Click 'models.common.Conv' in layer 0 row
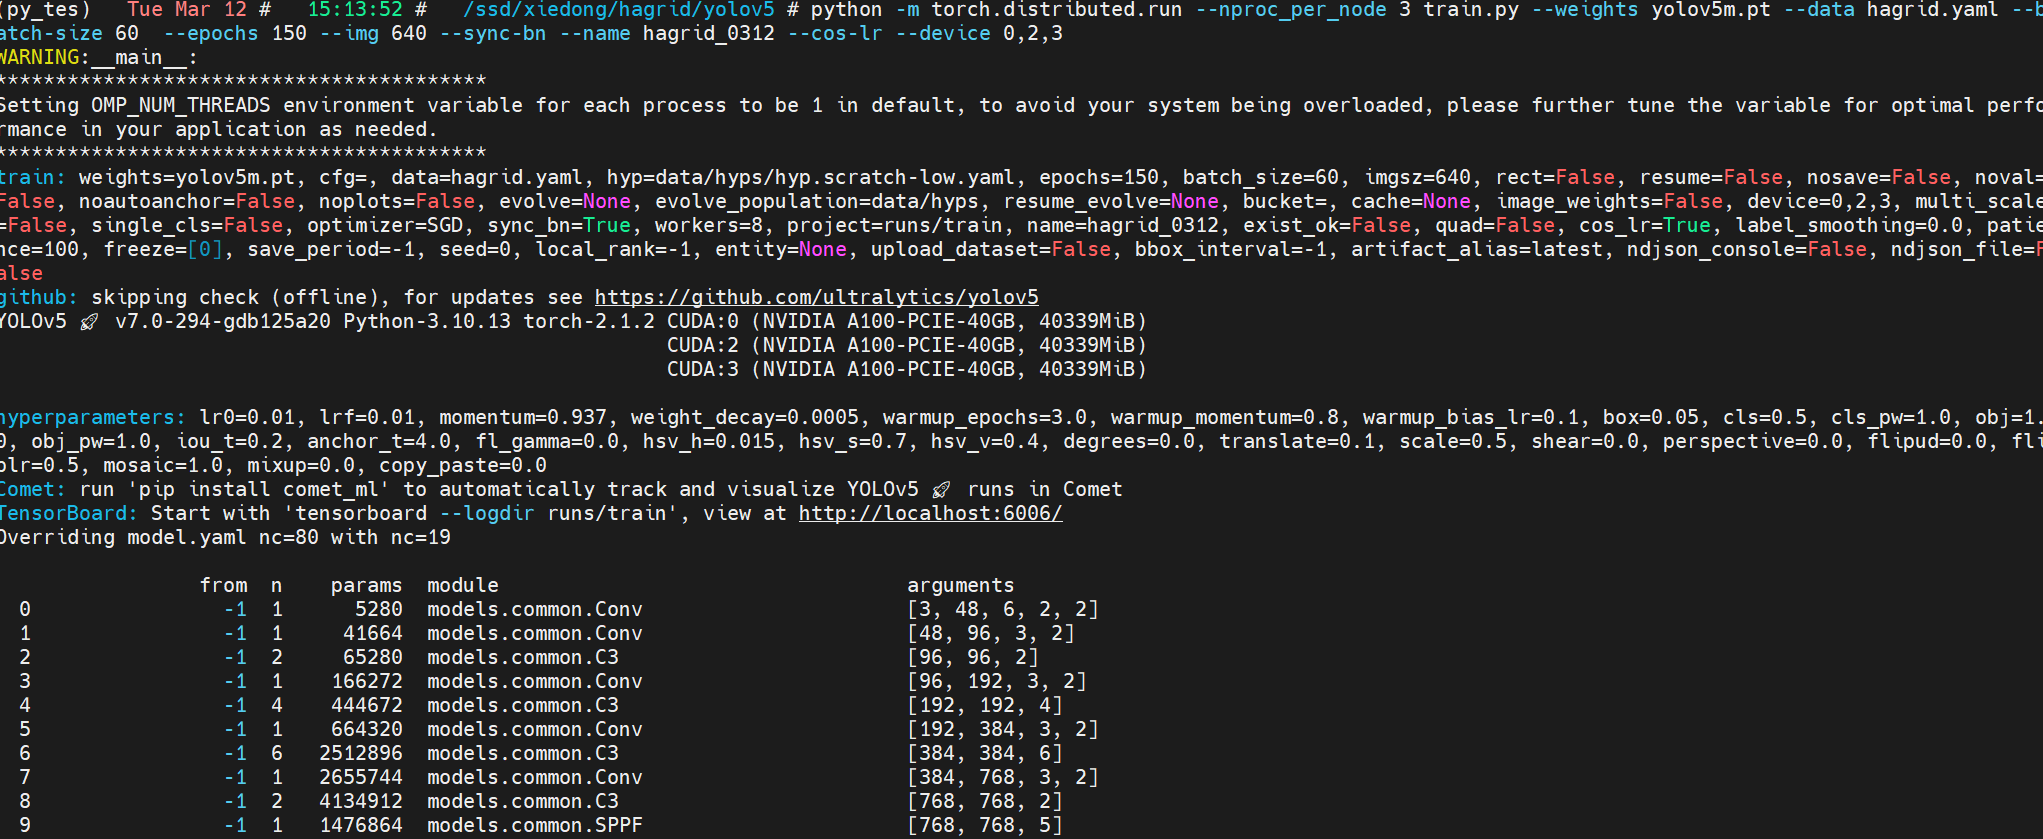This screenshot has width=2043, height=839. pyautogui.click(x=535, y=609)
